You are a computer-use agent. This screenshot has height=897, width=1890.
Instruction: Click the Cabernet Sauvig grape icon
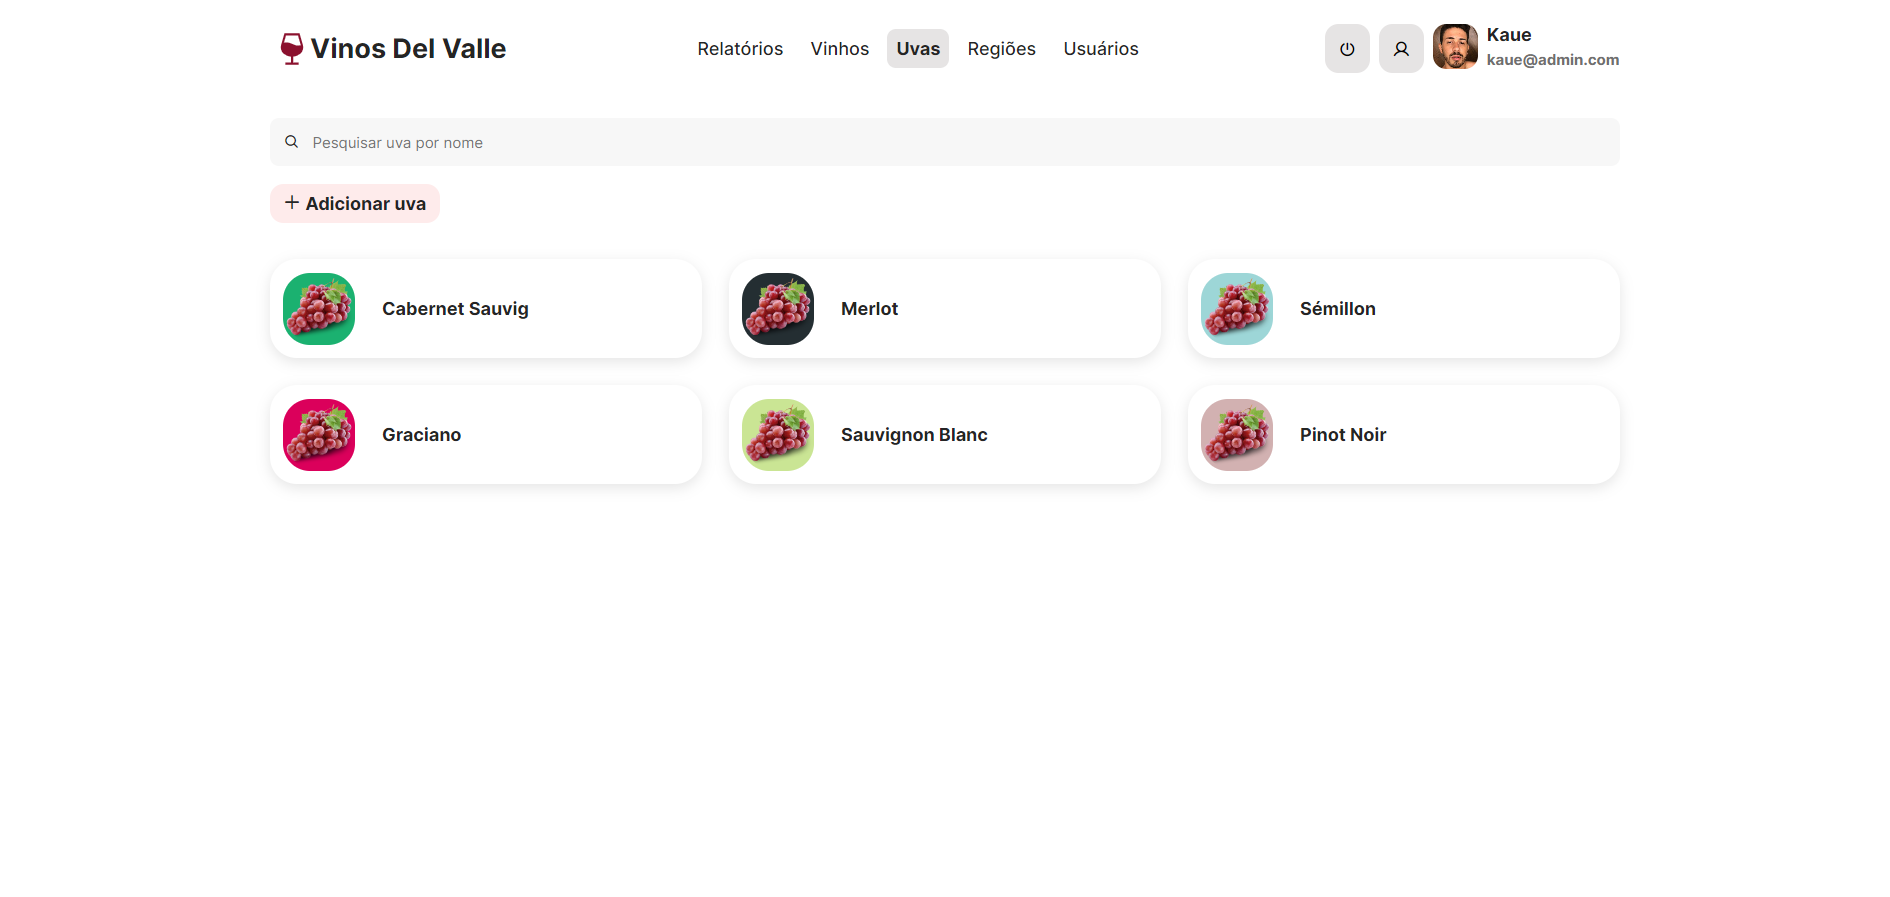tap(319, 309)
